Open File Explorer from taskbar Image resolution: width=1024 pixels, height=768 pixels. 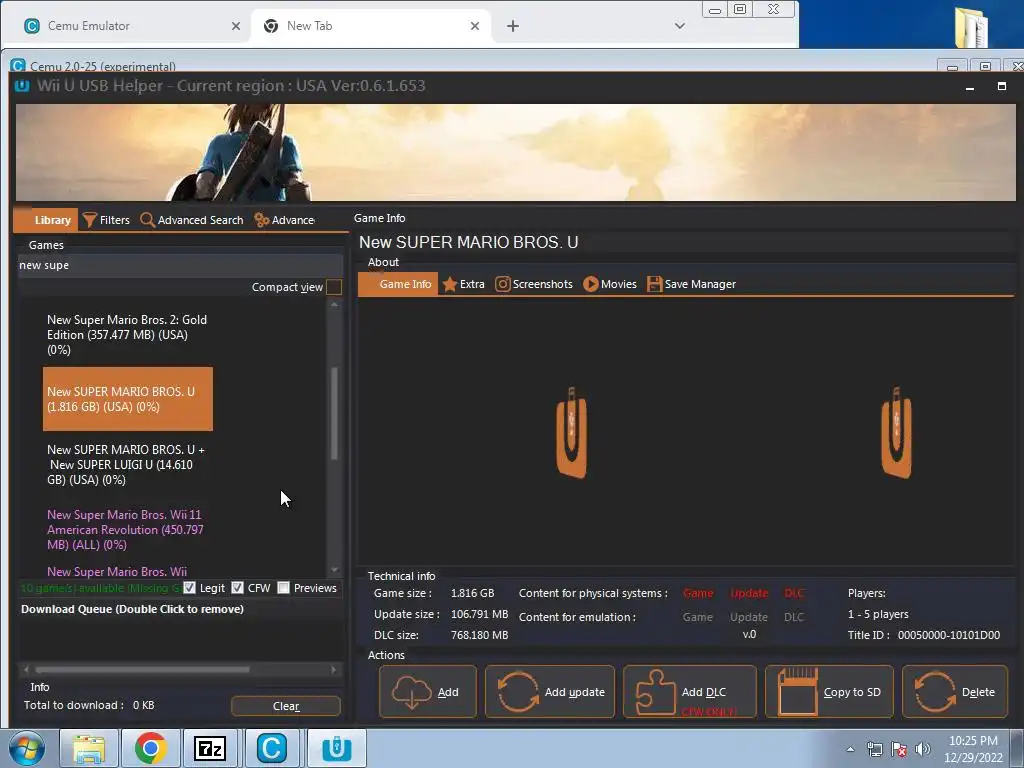click(x=89, y=748)
